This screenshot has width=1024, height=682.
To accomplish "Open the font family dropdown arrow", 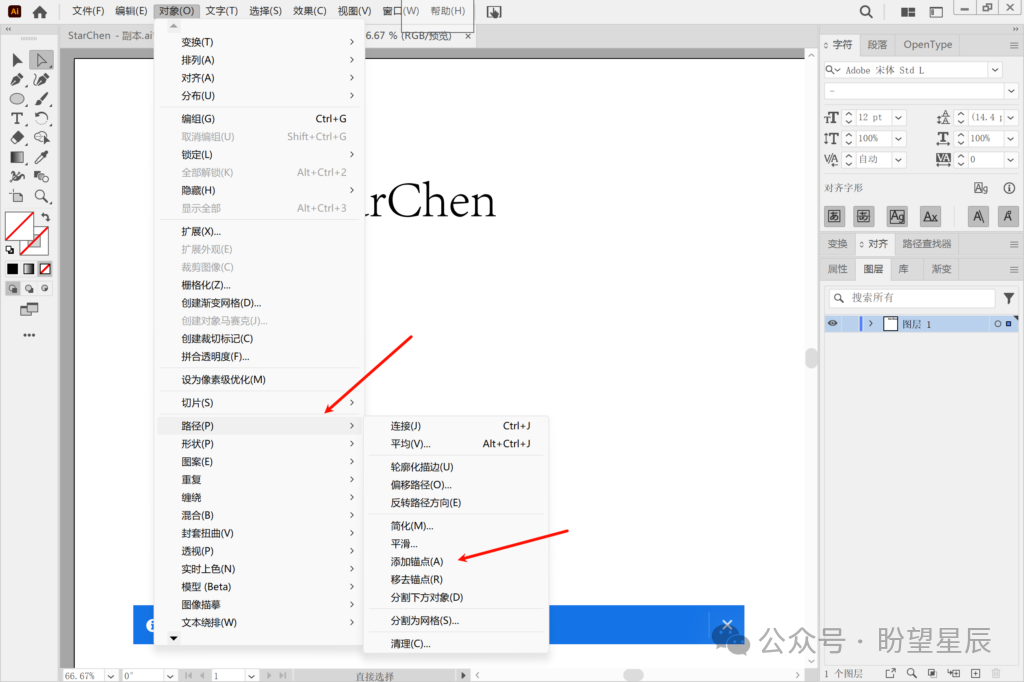I will [x=995, y=70].
